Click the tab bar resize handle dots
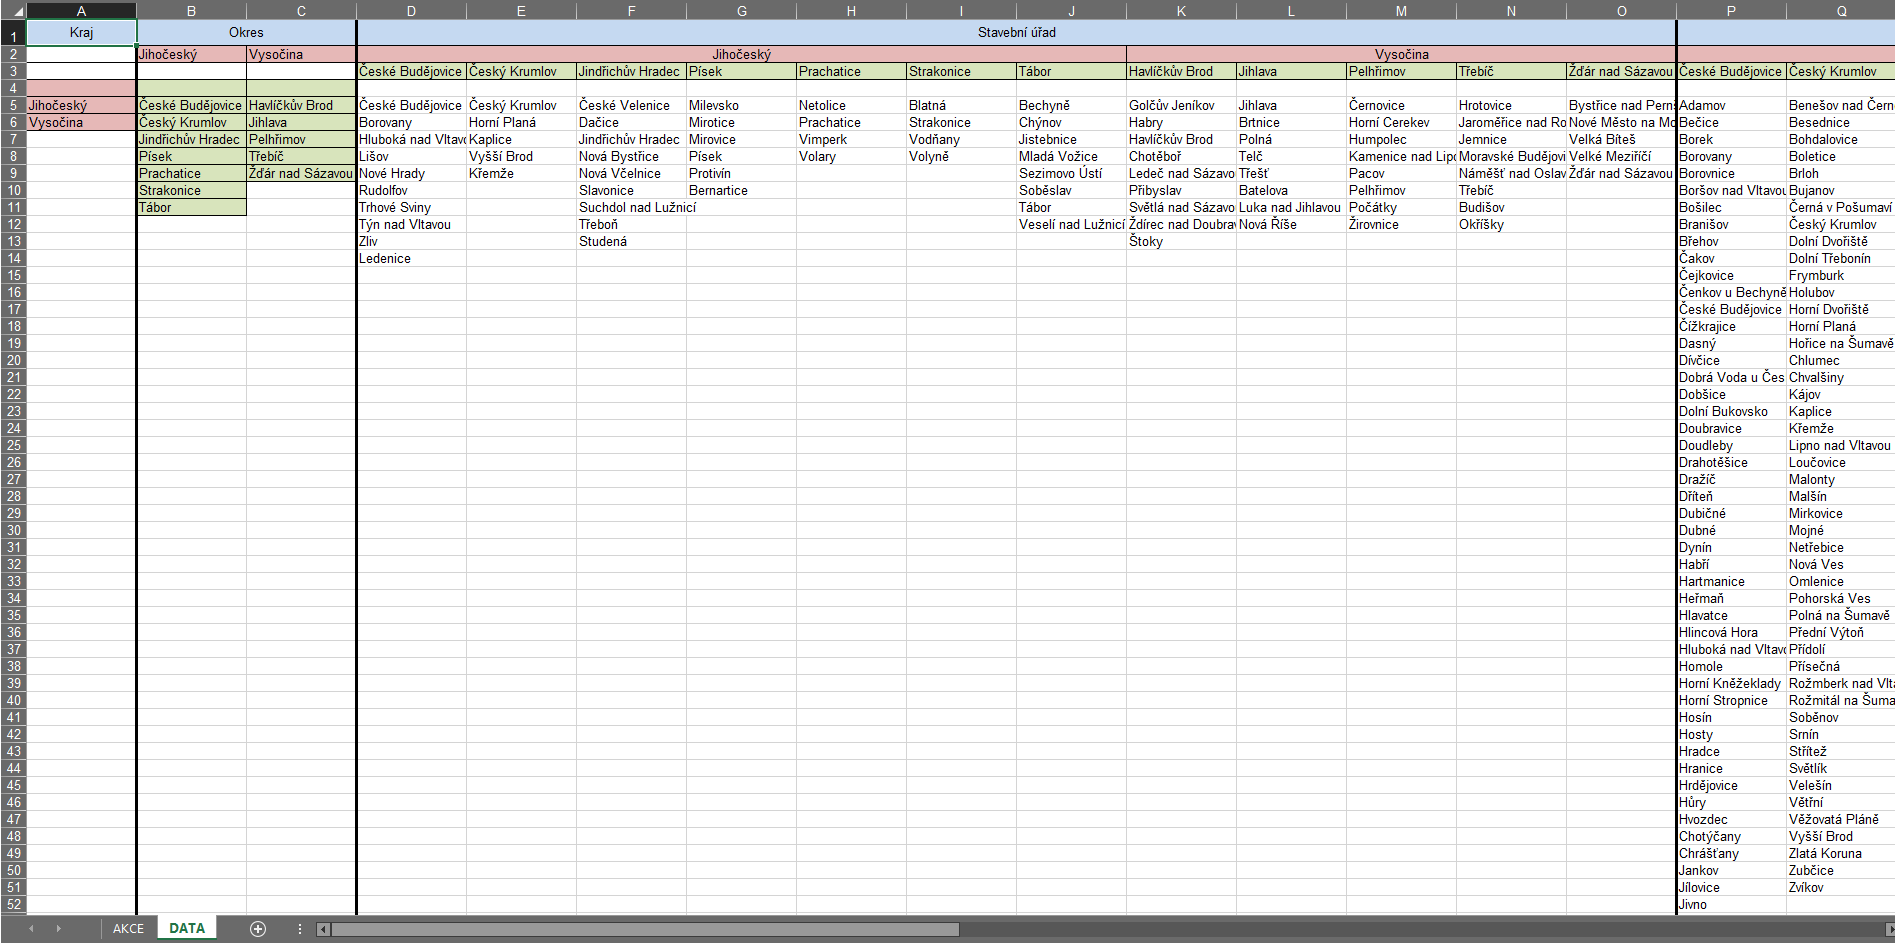 pyautogui.click(x=299, y=929)
